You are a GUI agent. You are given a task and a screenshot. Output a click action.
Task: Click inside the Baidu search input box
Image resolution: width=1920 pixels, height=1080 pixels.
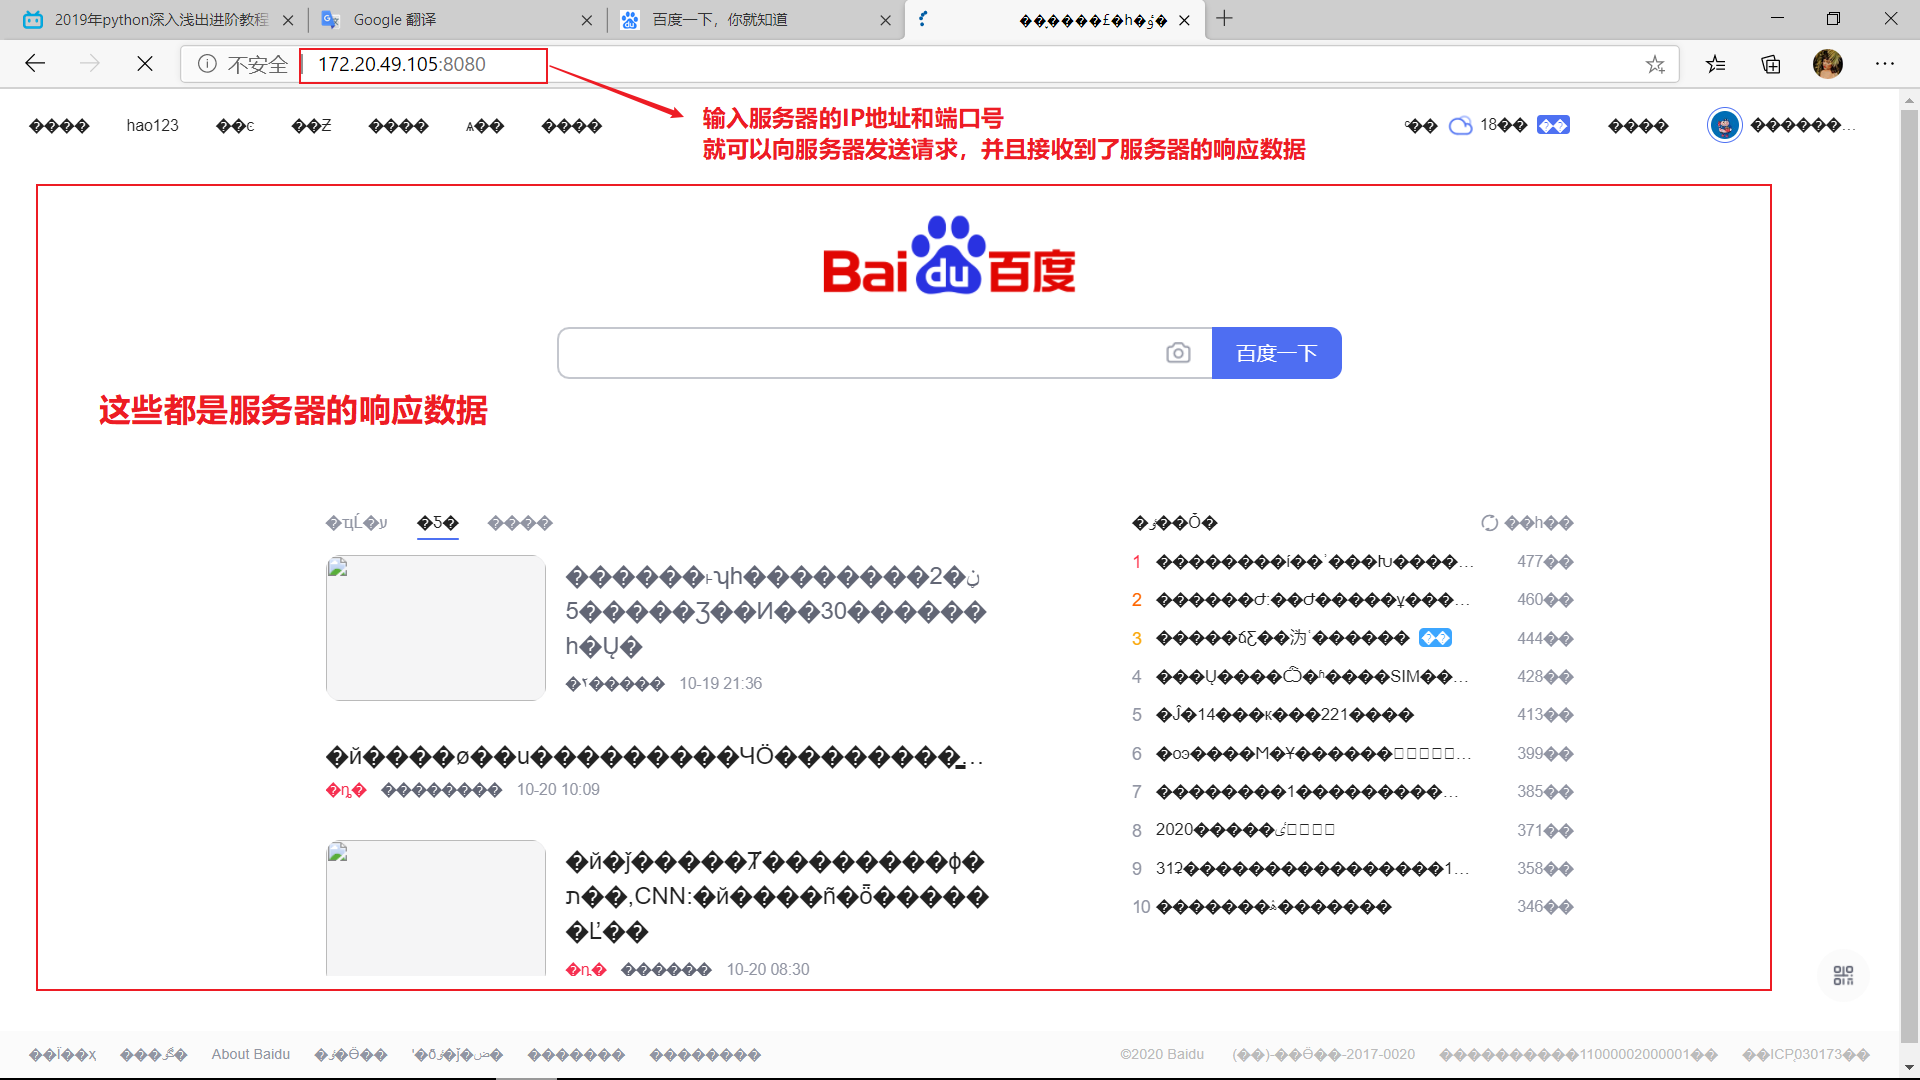[x=860, y=353]
